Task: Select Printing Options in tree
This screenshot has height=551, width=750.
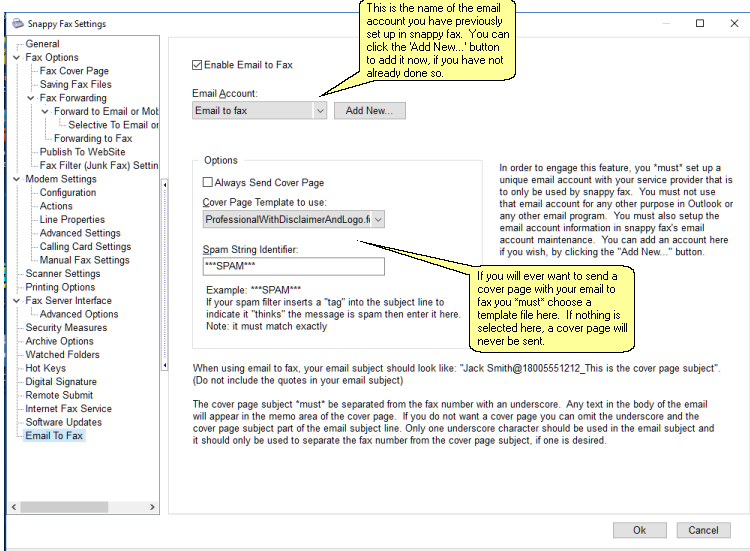Action: (x=60, y=287)
